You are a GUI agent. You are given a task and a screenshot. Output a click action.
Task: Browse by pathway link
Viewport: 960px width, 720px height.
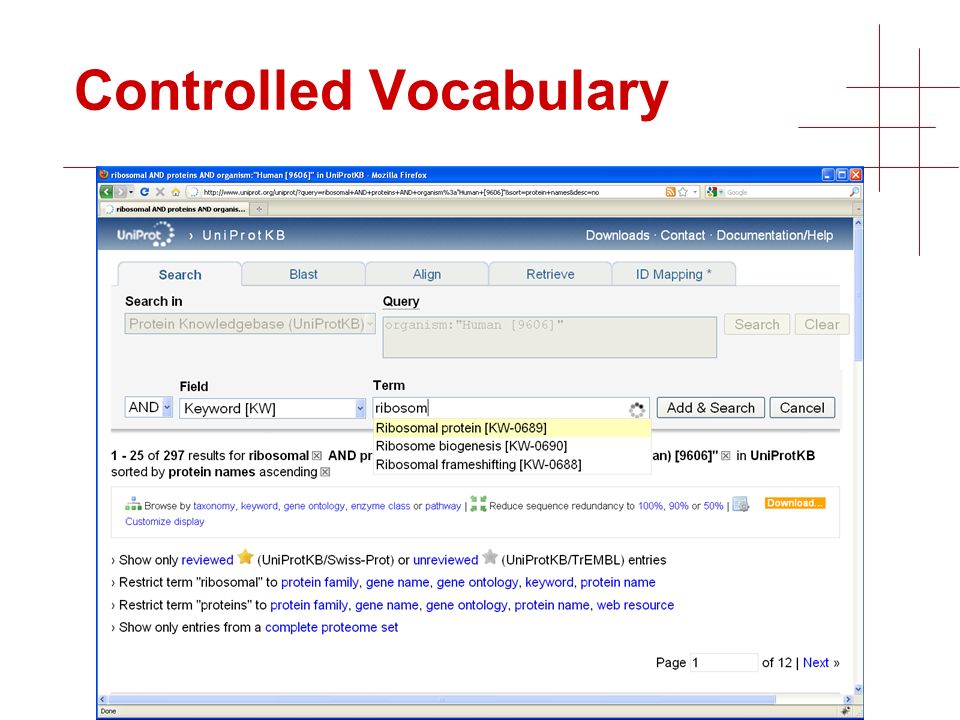tap(443, 506)
